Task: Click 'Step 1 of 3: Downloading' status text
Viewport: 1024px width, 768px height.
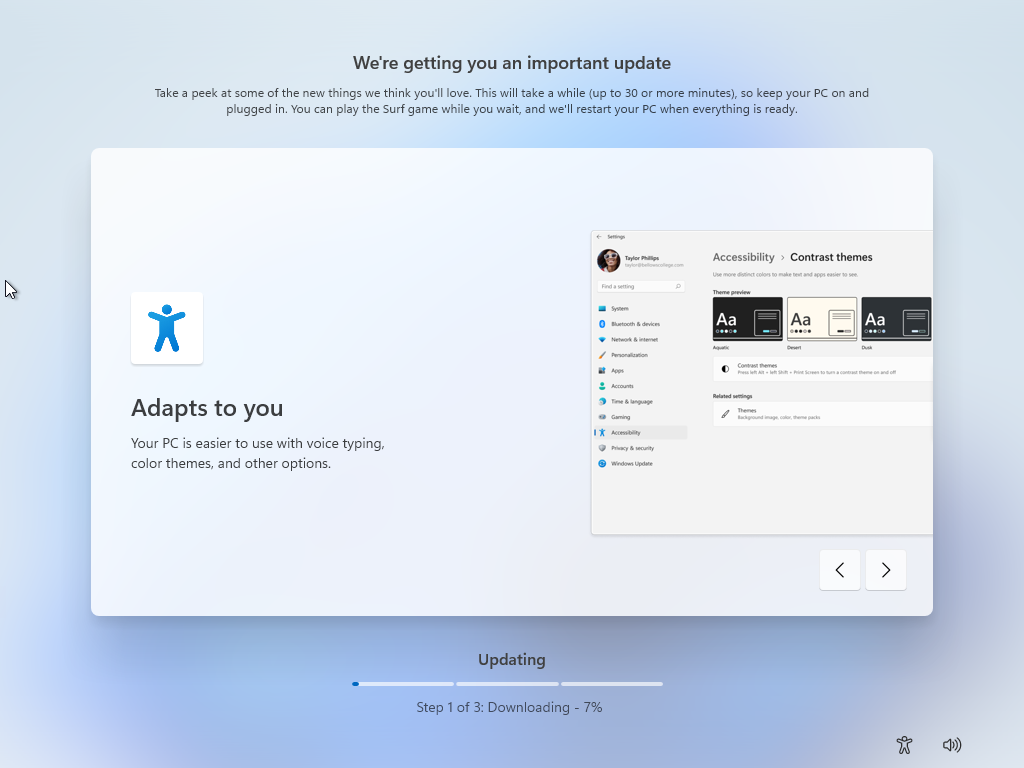Action: [x=509, y=707]
